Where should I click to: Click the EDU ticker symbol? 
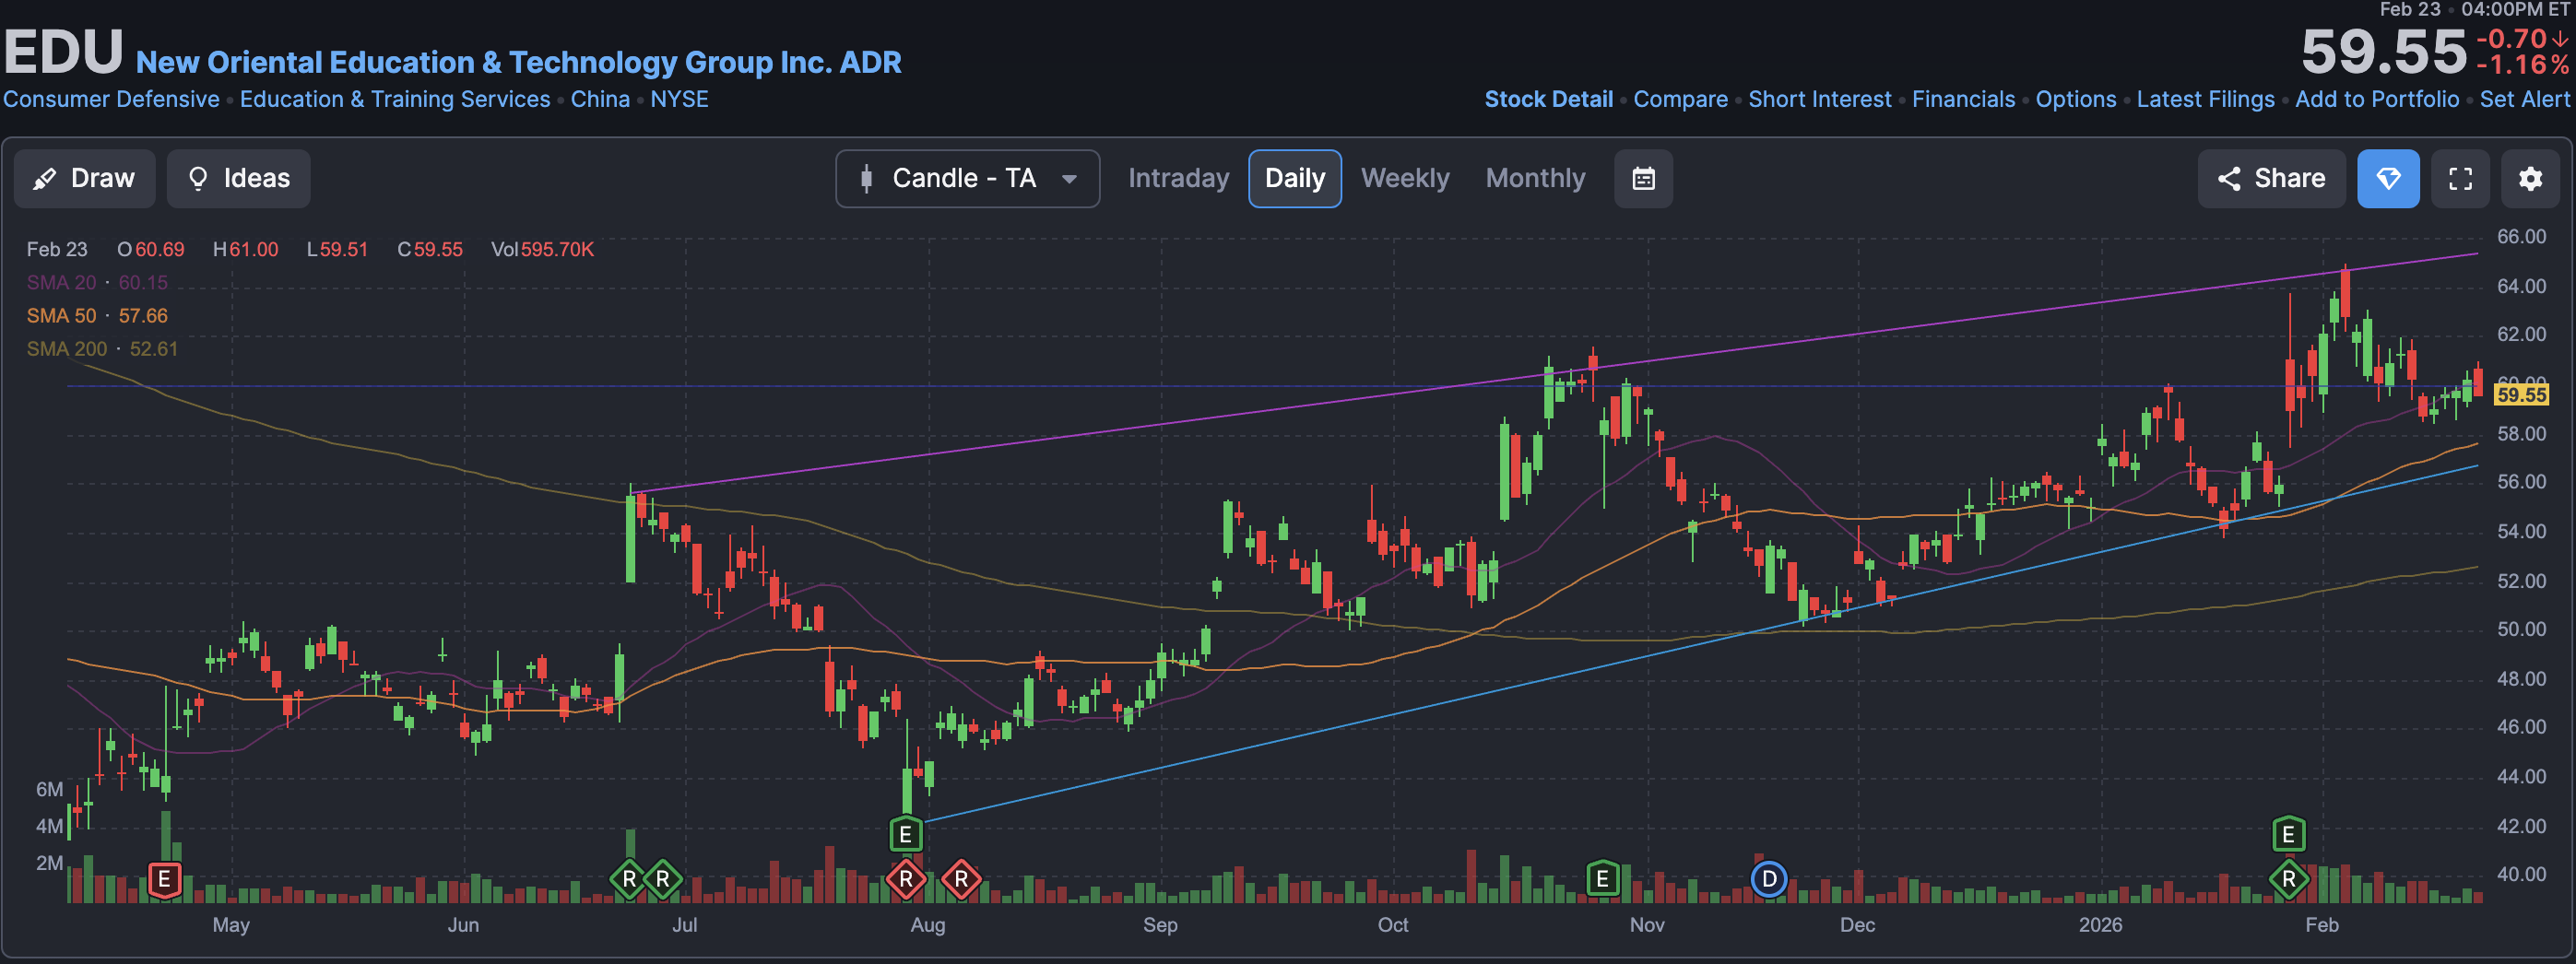[63, 52]
